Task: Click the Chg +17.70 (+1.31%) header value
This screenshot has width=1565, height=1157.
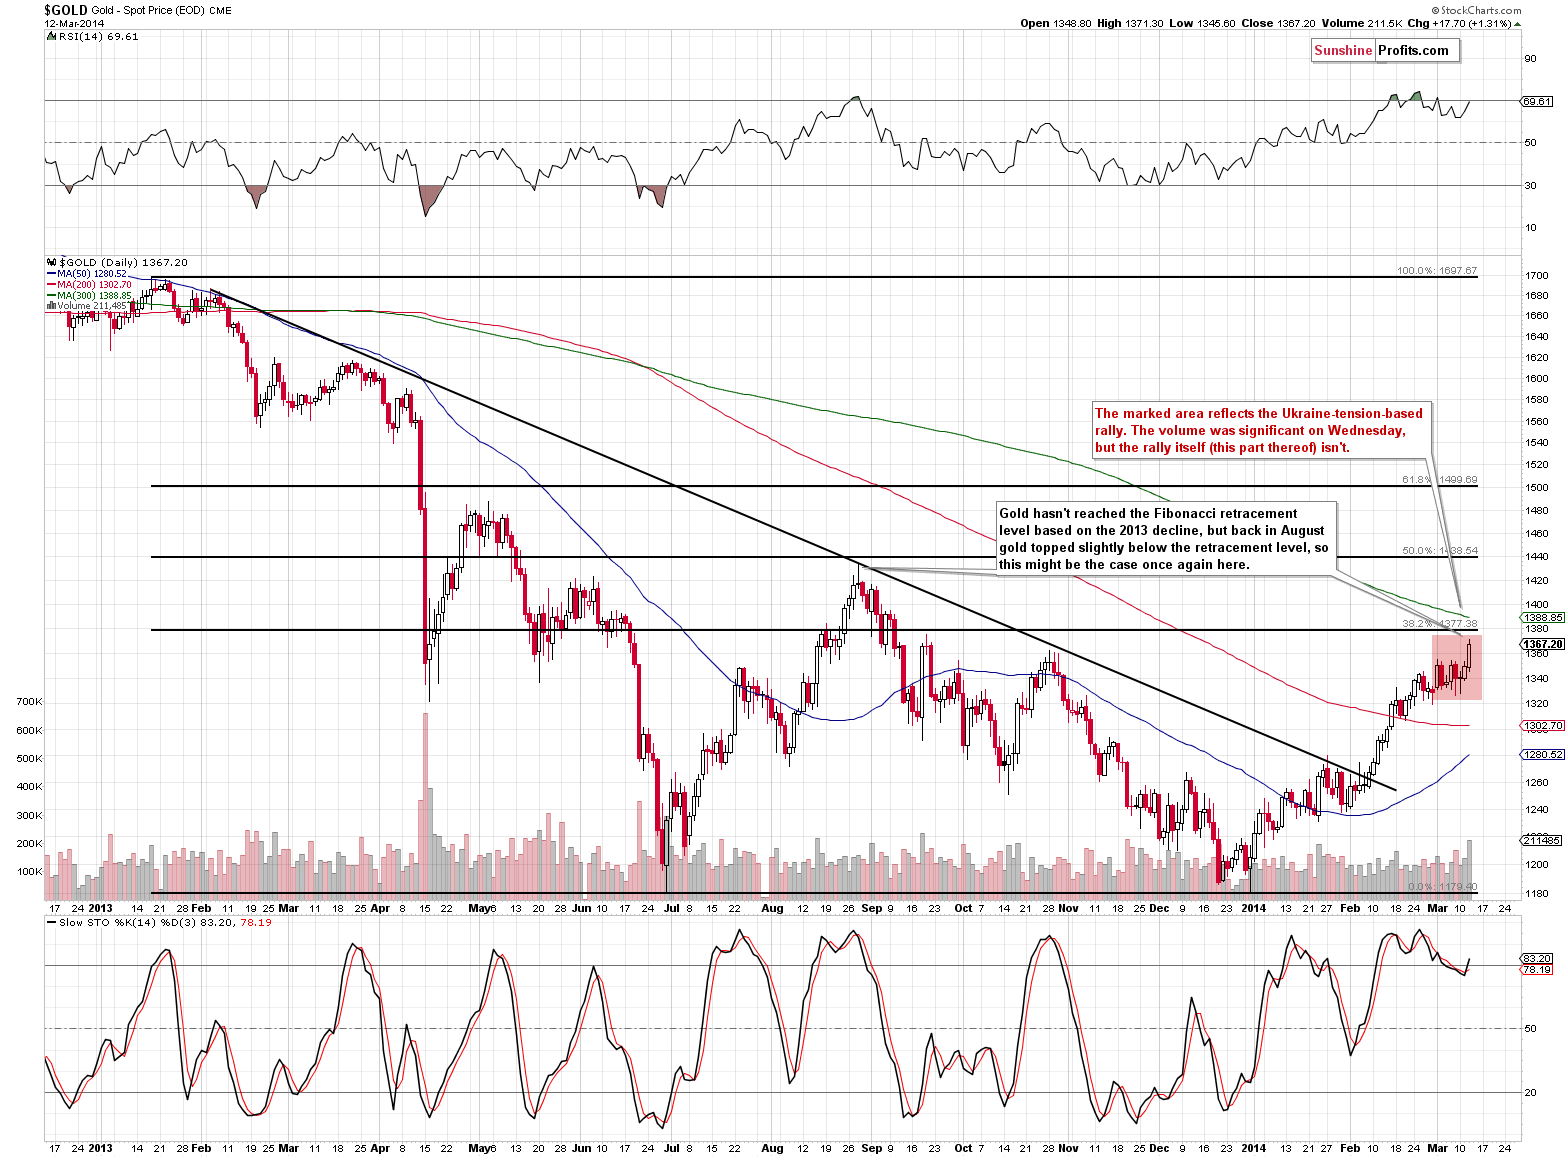Action: pyautogui.click(x=1461, y=23)
